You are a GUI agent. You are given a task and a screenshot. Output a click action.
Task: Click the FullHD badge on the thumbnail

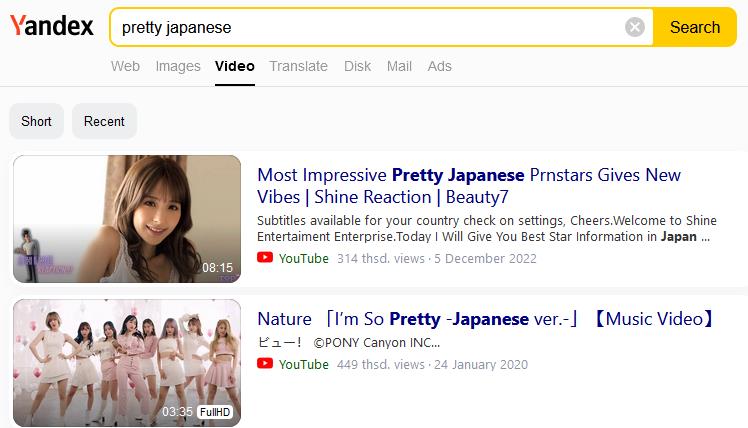(214, 412)
